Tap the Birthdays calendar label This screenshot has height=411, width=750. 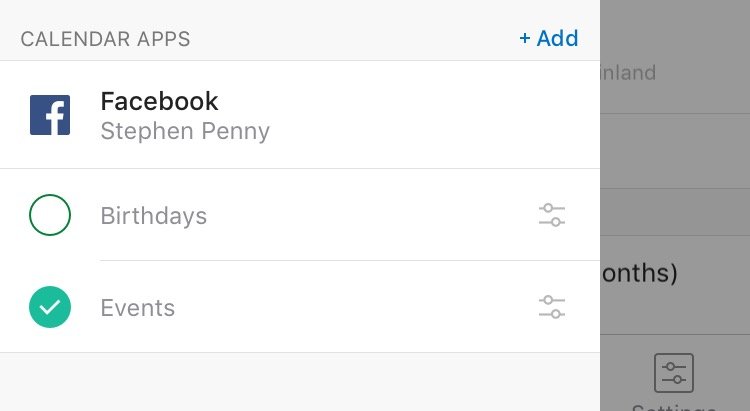[x=153, y=216]
